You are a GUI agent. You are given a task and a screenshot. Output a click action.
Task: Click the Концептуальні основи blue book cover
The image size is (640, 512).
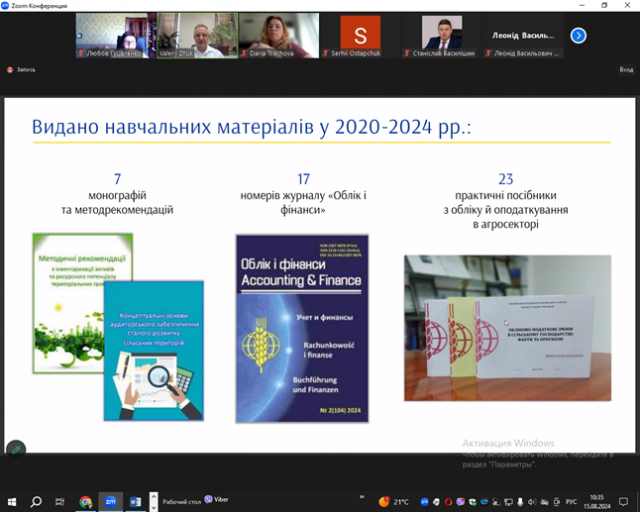click(153, 351)
